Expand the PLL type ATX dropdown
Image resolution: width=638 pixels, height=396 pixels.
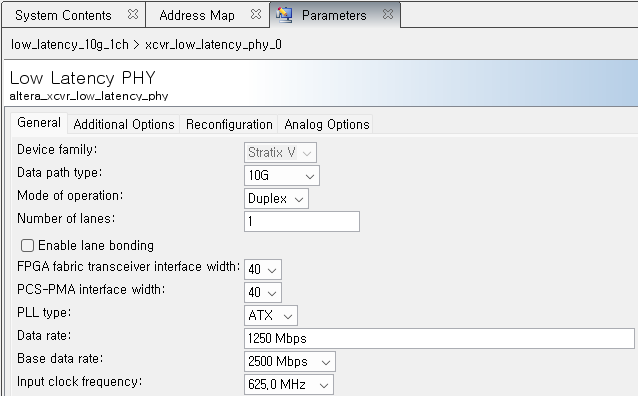(x=271, y=315)
